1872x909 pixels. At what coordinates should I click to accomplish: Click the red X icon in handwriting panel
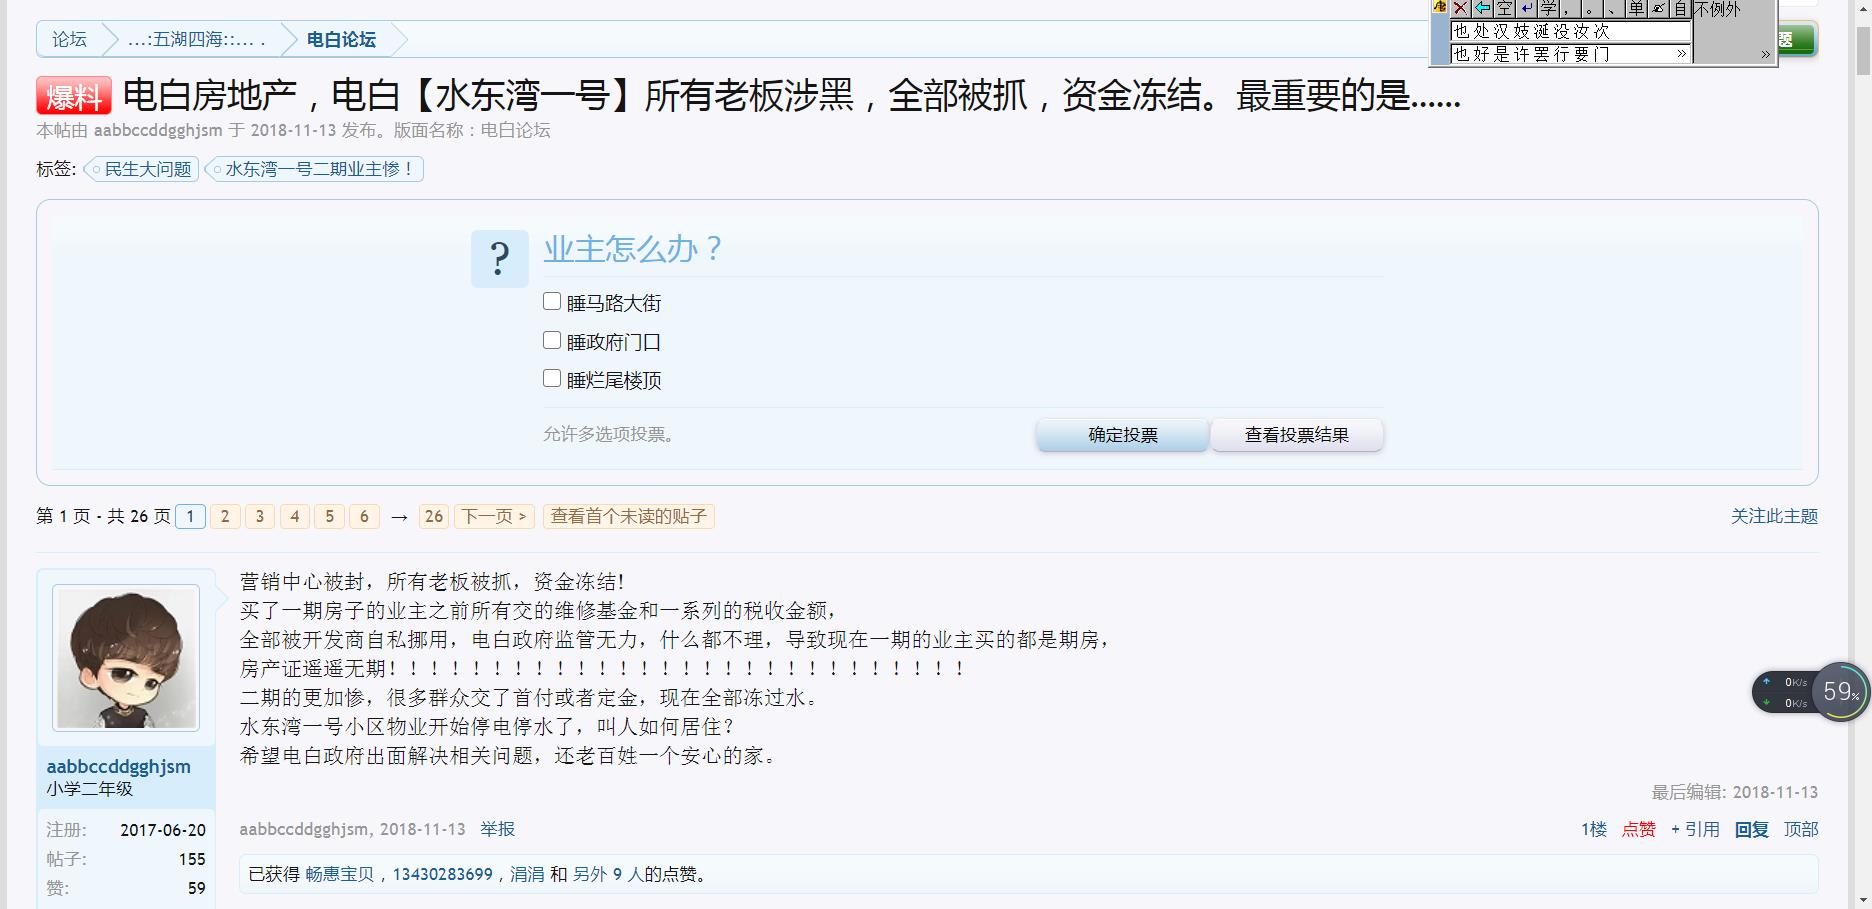[1461, 9]
